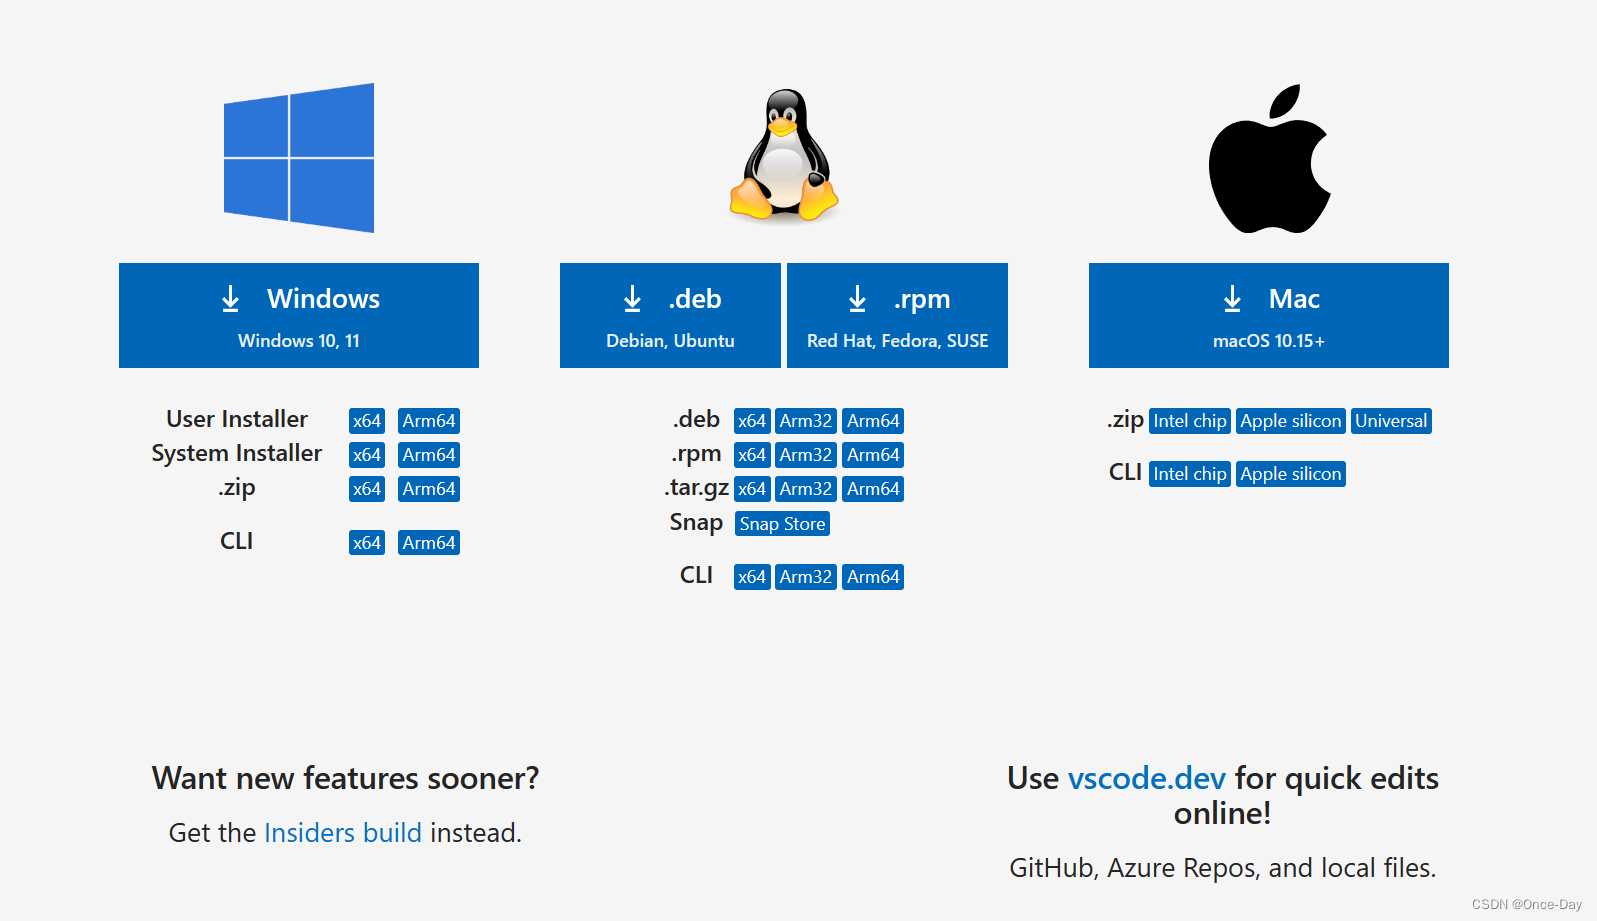The height and width of the screenshot is (921, 1597).
Task: Click 'GitHub, Azure Repos, and local files.' text
Action: 1223,868
